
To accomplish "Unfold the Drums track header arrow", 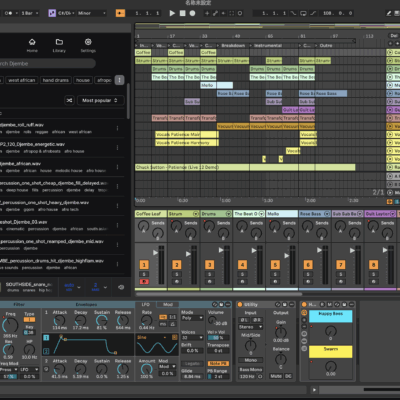I will click(229, 214).
